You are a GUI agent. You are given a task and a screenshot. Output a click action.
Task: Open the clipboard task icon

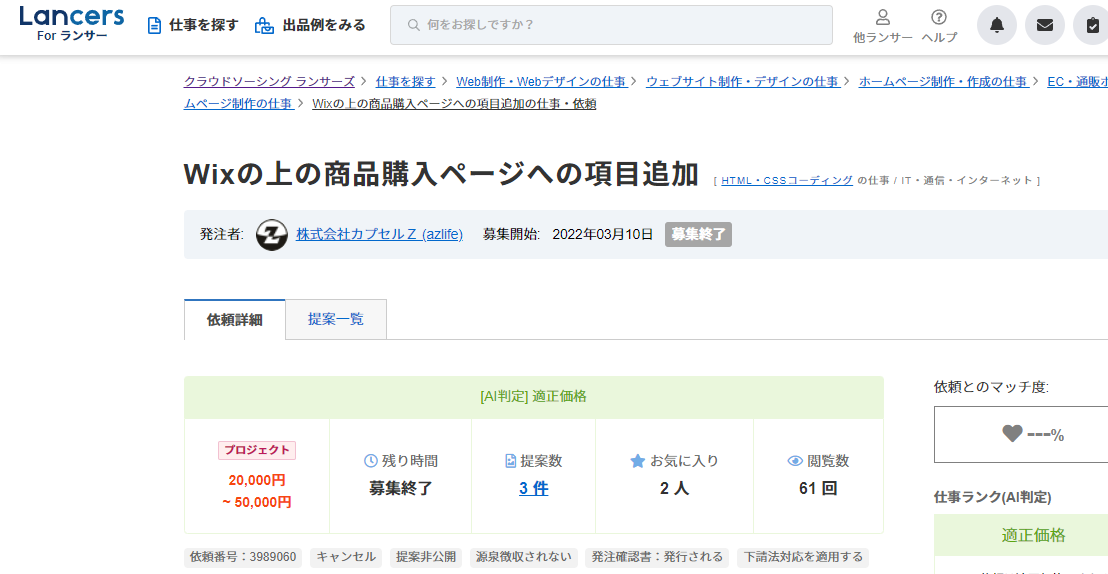point(1092,25)
